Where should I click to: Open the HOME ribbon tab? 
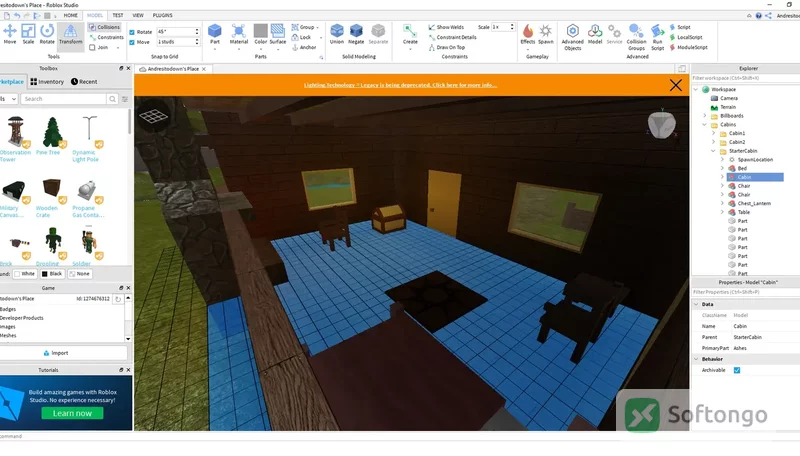click(x=70, y=15)
